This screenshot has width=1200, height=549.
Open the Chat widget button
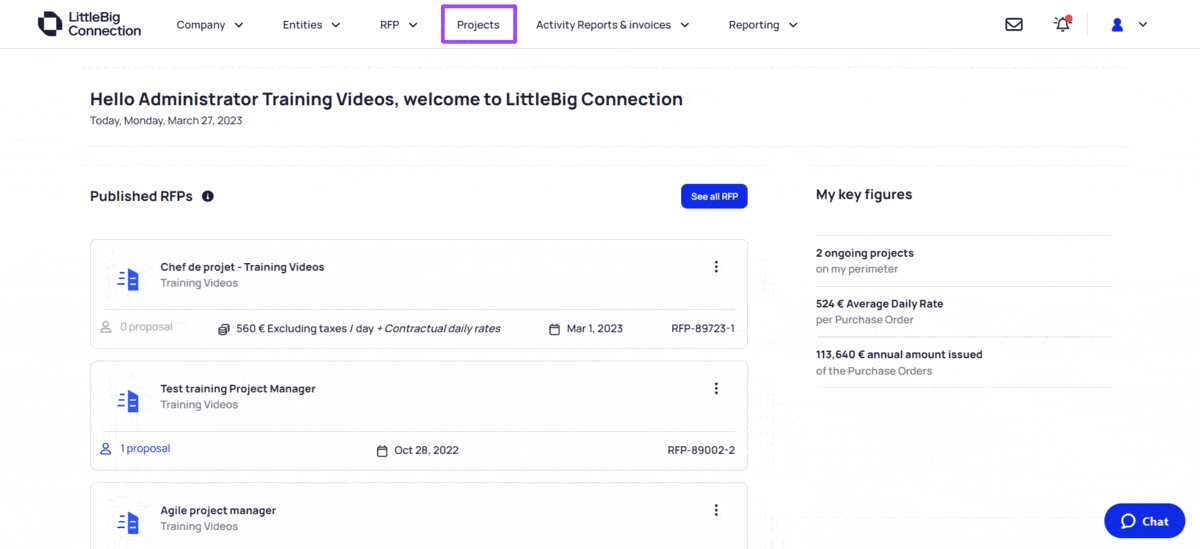tap(1145, 521)
